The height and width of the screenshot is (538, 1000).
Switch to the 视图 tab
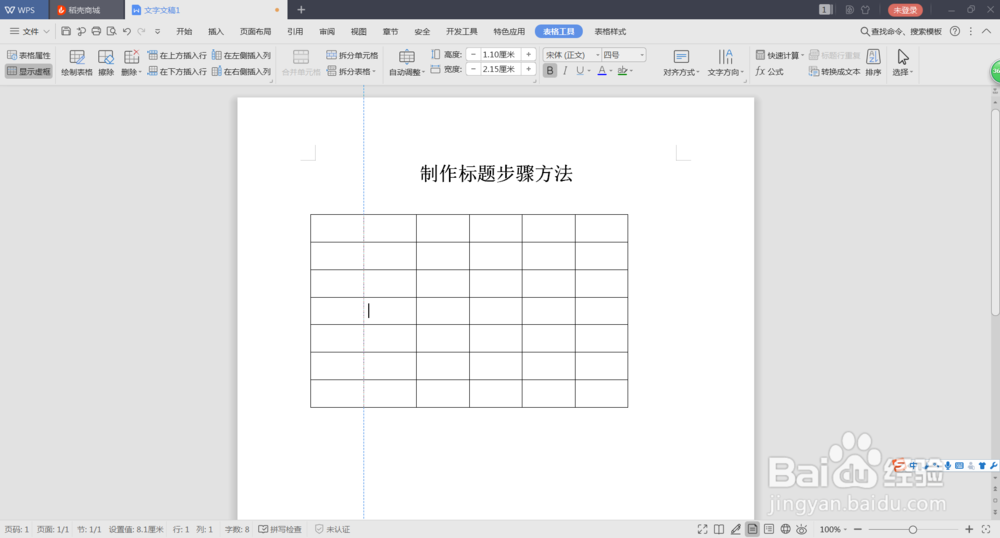click(358, 31)
